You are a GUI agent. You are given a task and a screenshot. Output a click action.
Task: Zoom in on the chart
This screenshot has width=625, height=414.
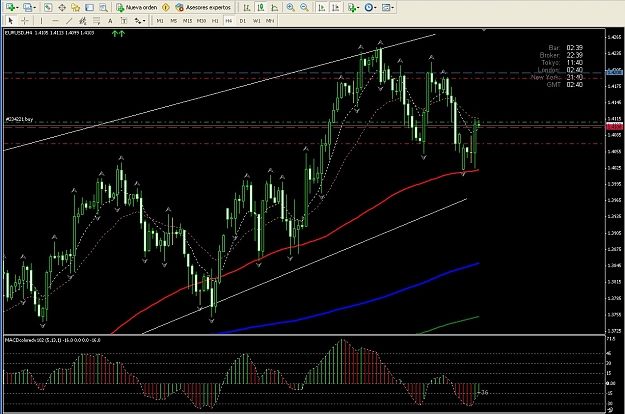point(291,7)
